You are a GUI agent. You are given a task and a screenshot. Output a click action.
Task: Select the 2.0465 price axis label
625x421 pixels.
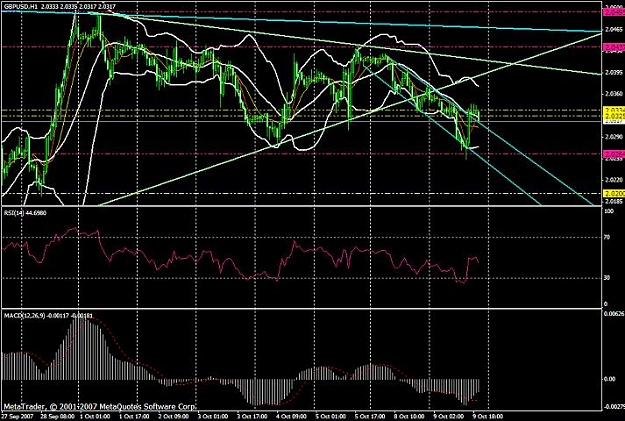(614, 30)
